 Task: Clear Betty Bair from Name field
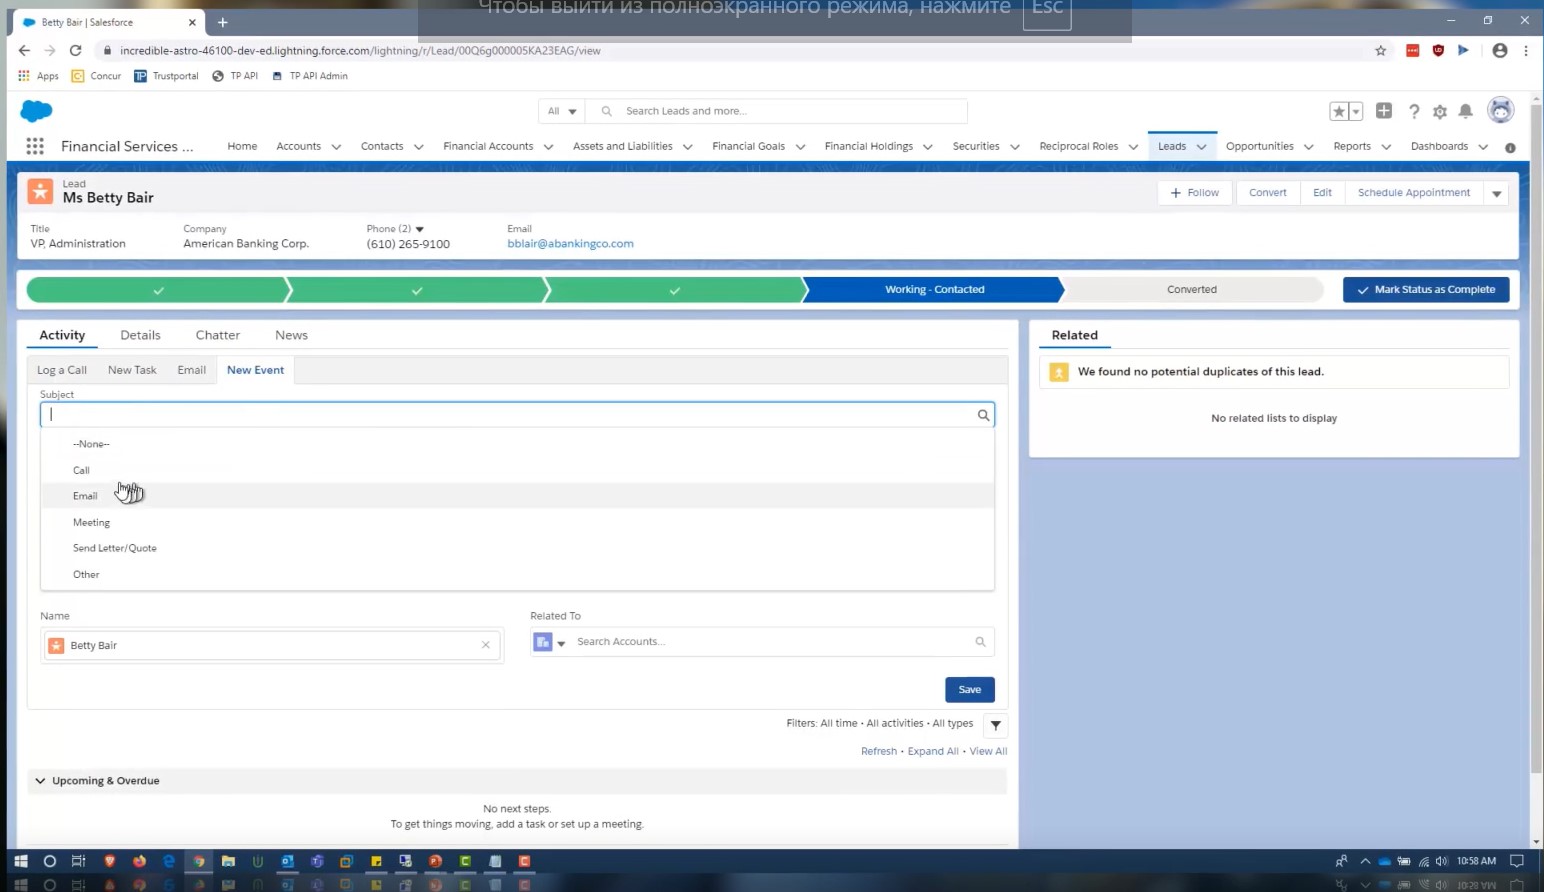[x=486, y=645]
